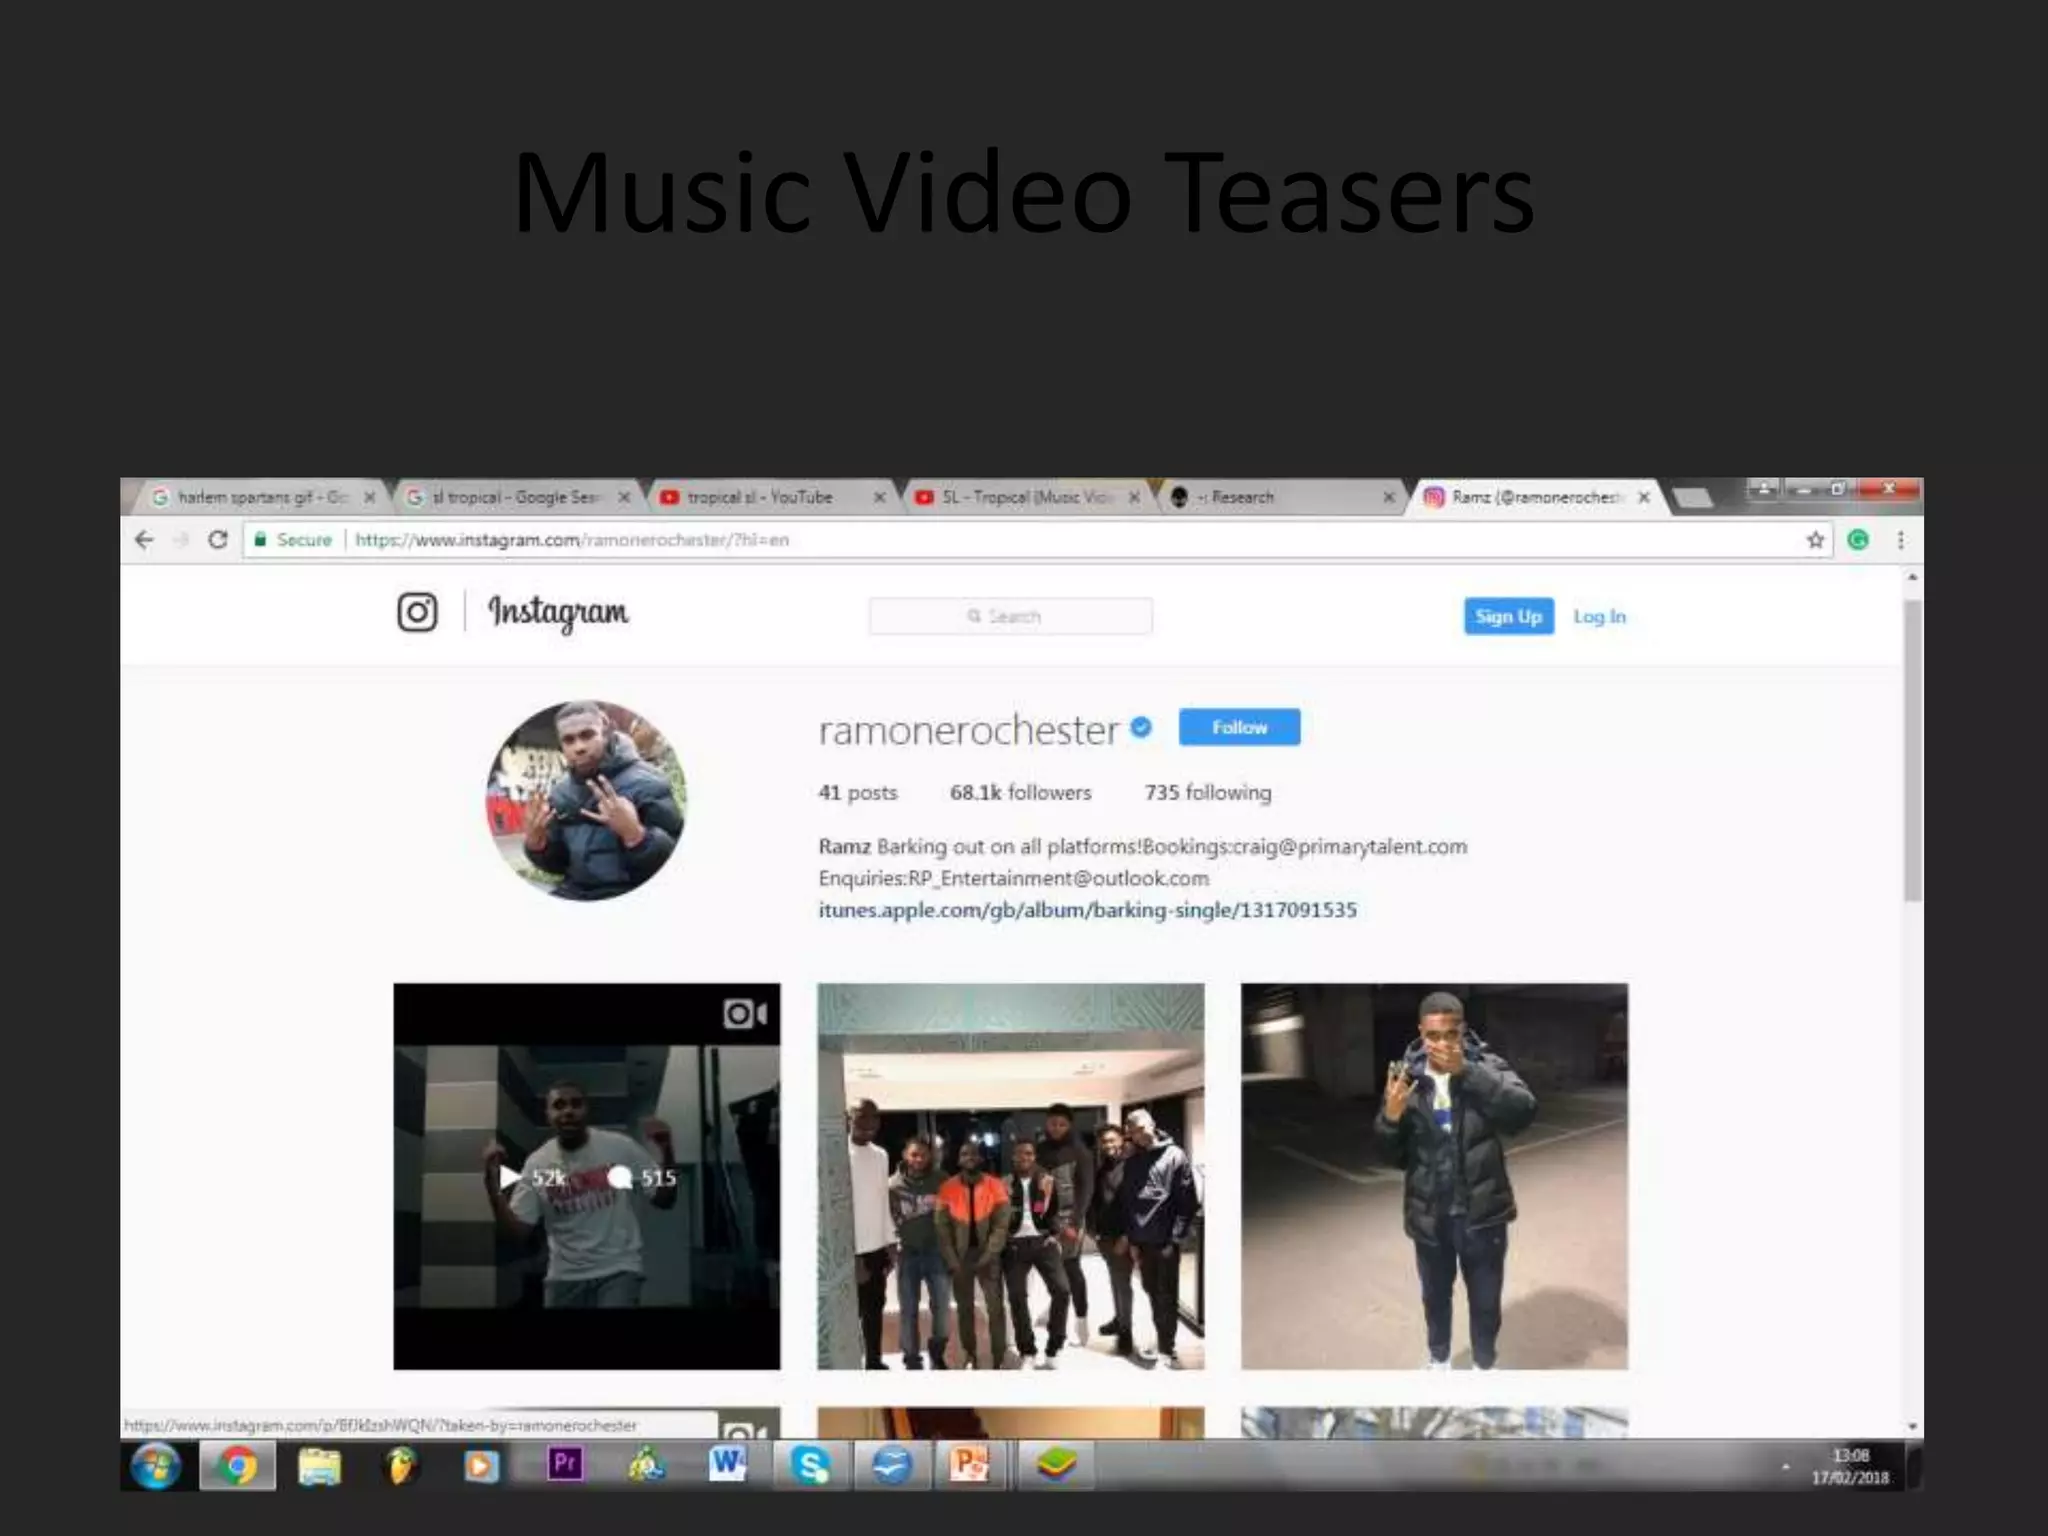
Task: Open Chrome three-dot menu
Action: (x=1900, y=540)
